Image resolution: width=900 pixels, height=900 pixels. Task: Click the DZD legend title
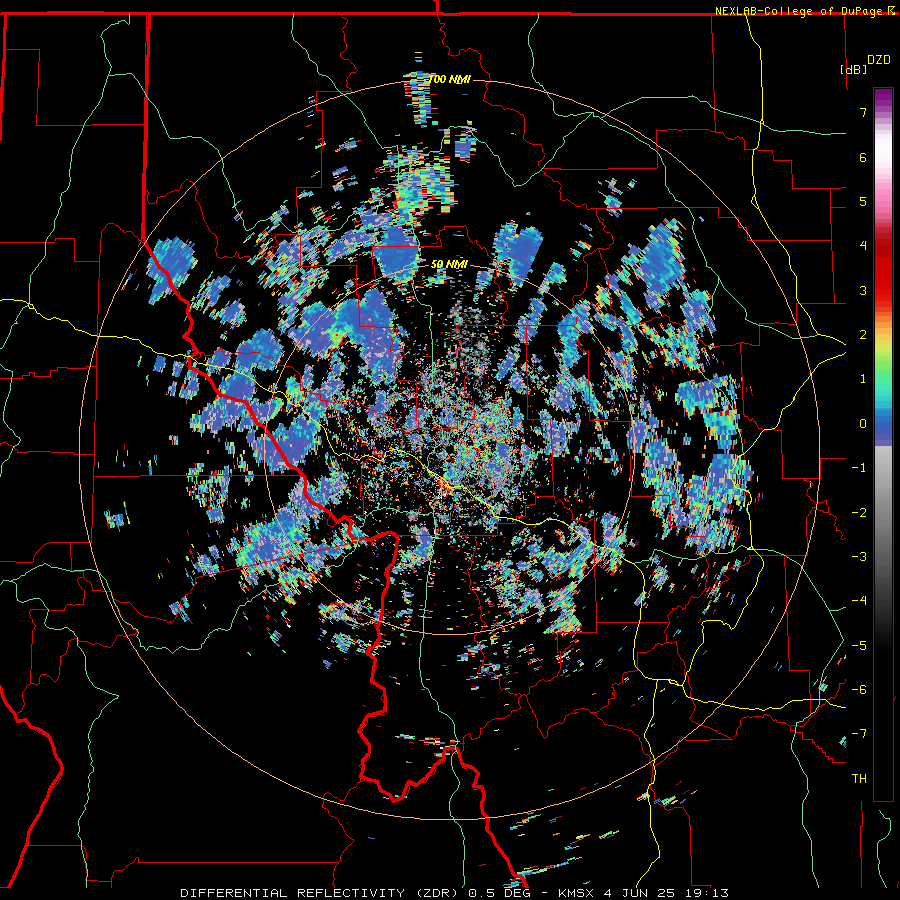(x=879, y=60)
